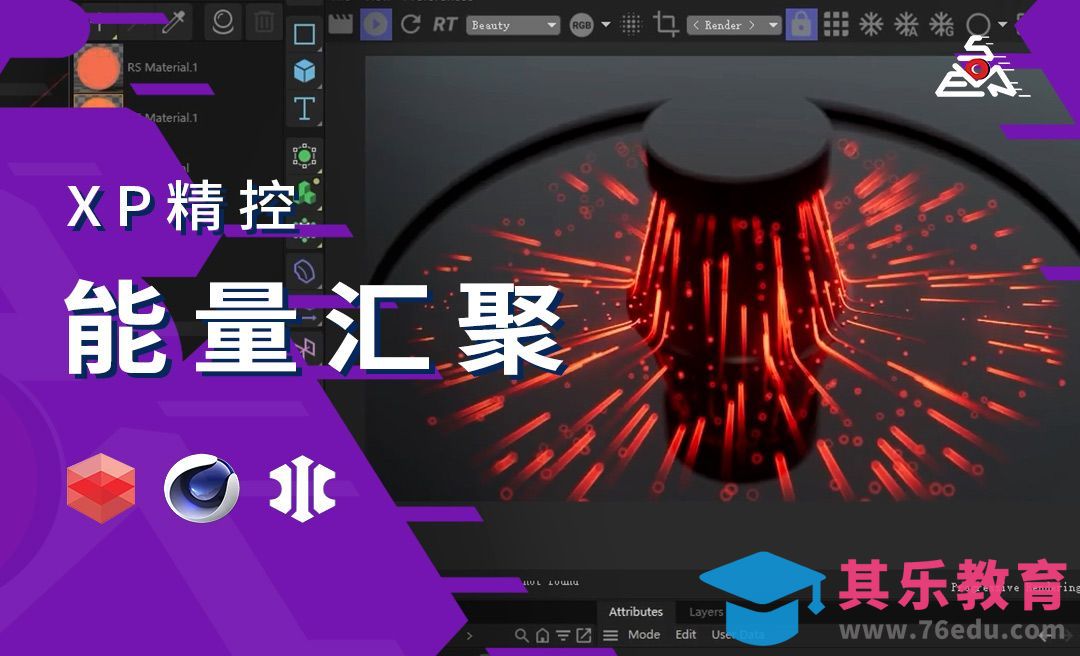
Task: Select the Cube primitive tool
Action: click(305, 68)
